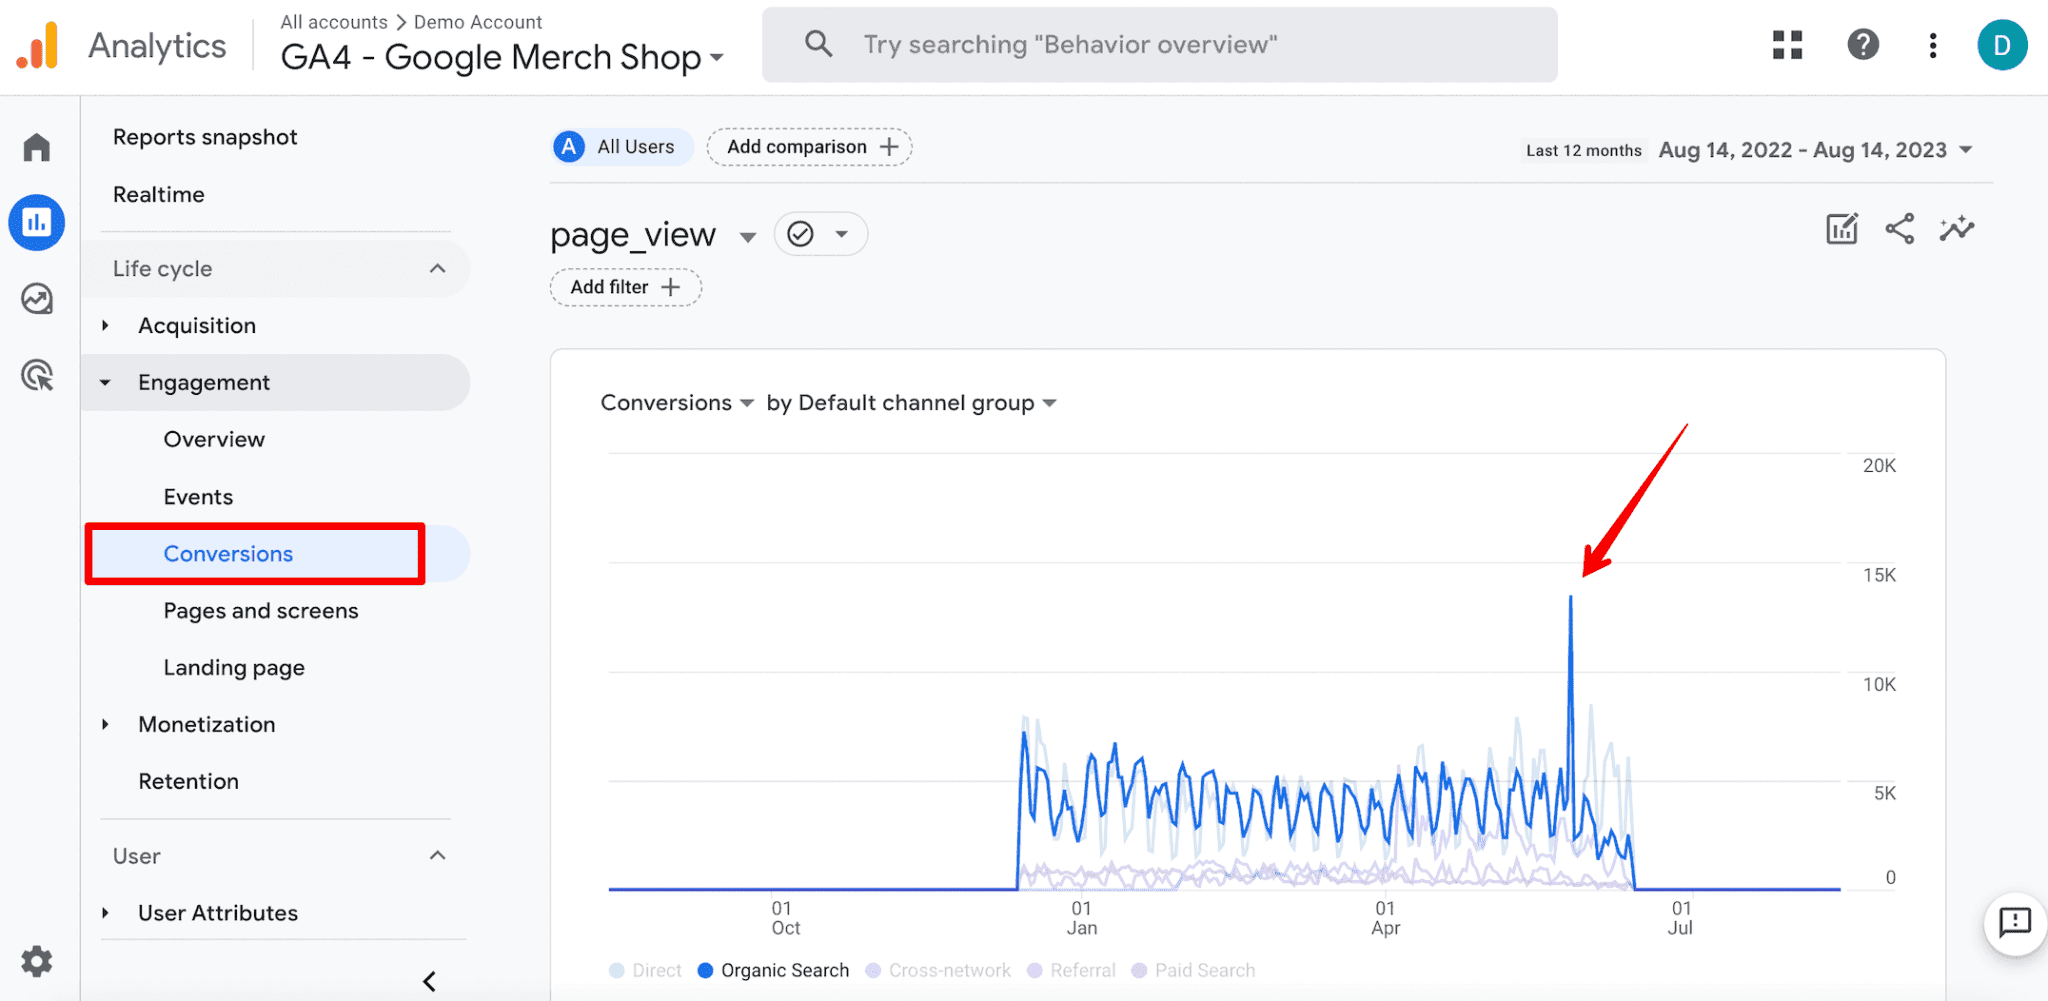Select the Reports icon in left sidebar
This screenshot has height=1001, width=2048.
36,222
